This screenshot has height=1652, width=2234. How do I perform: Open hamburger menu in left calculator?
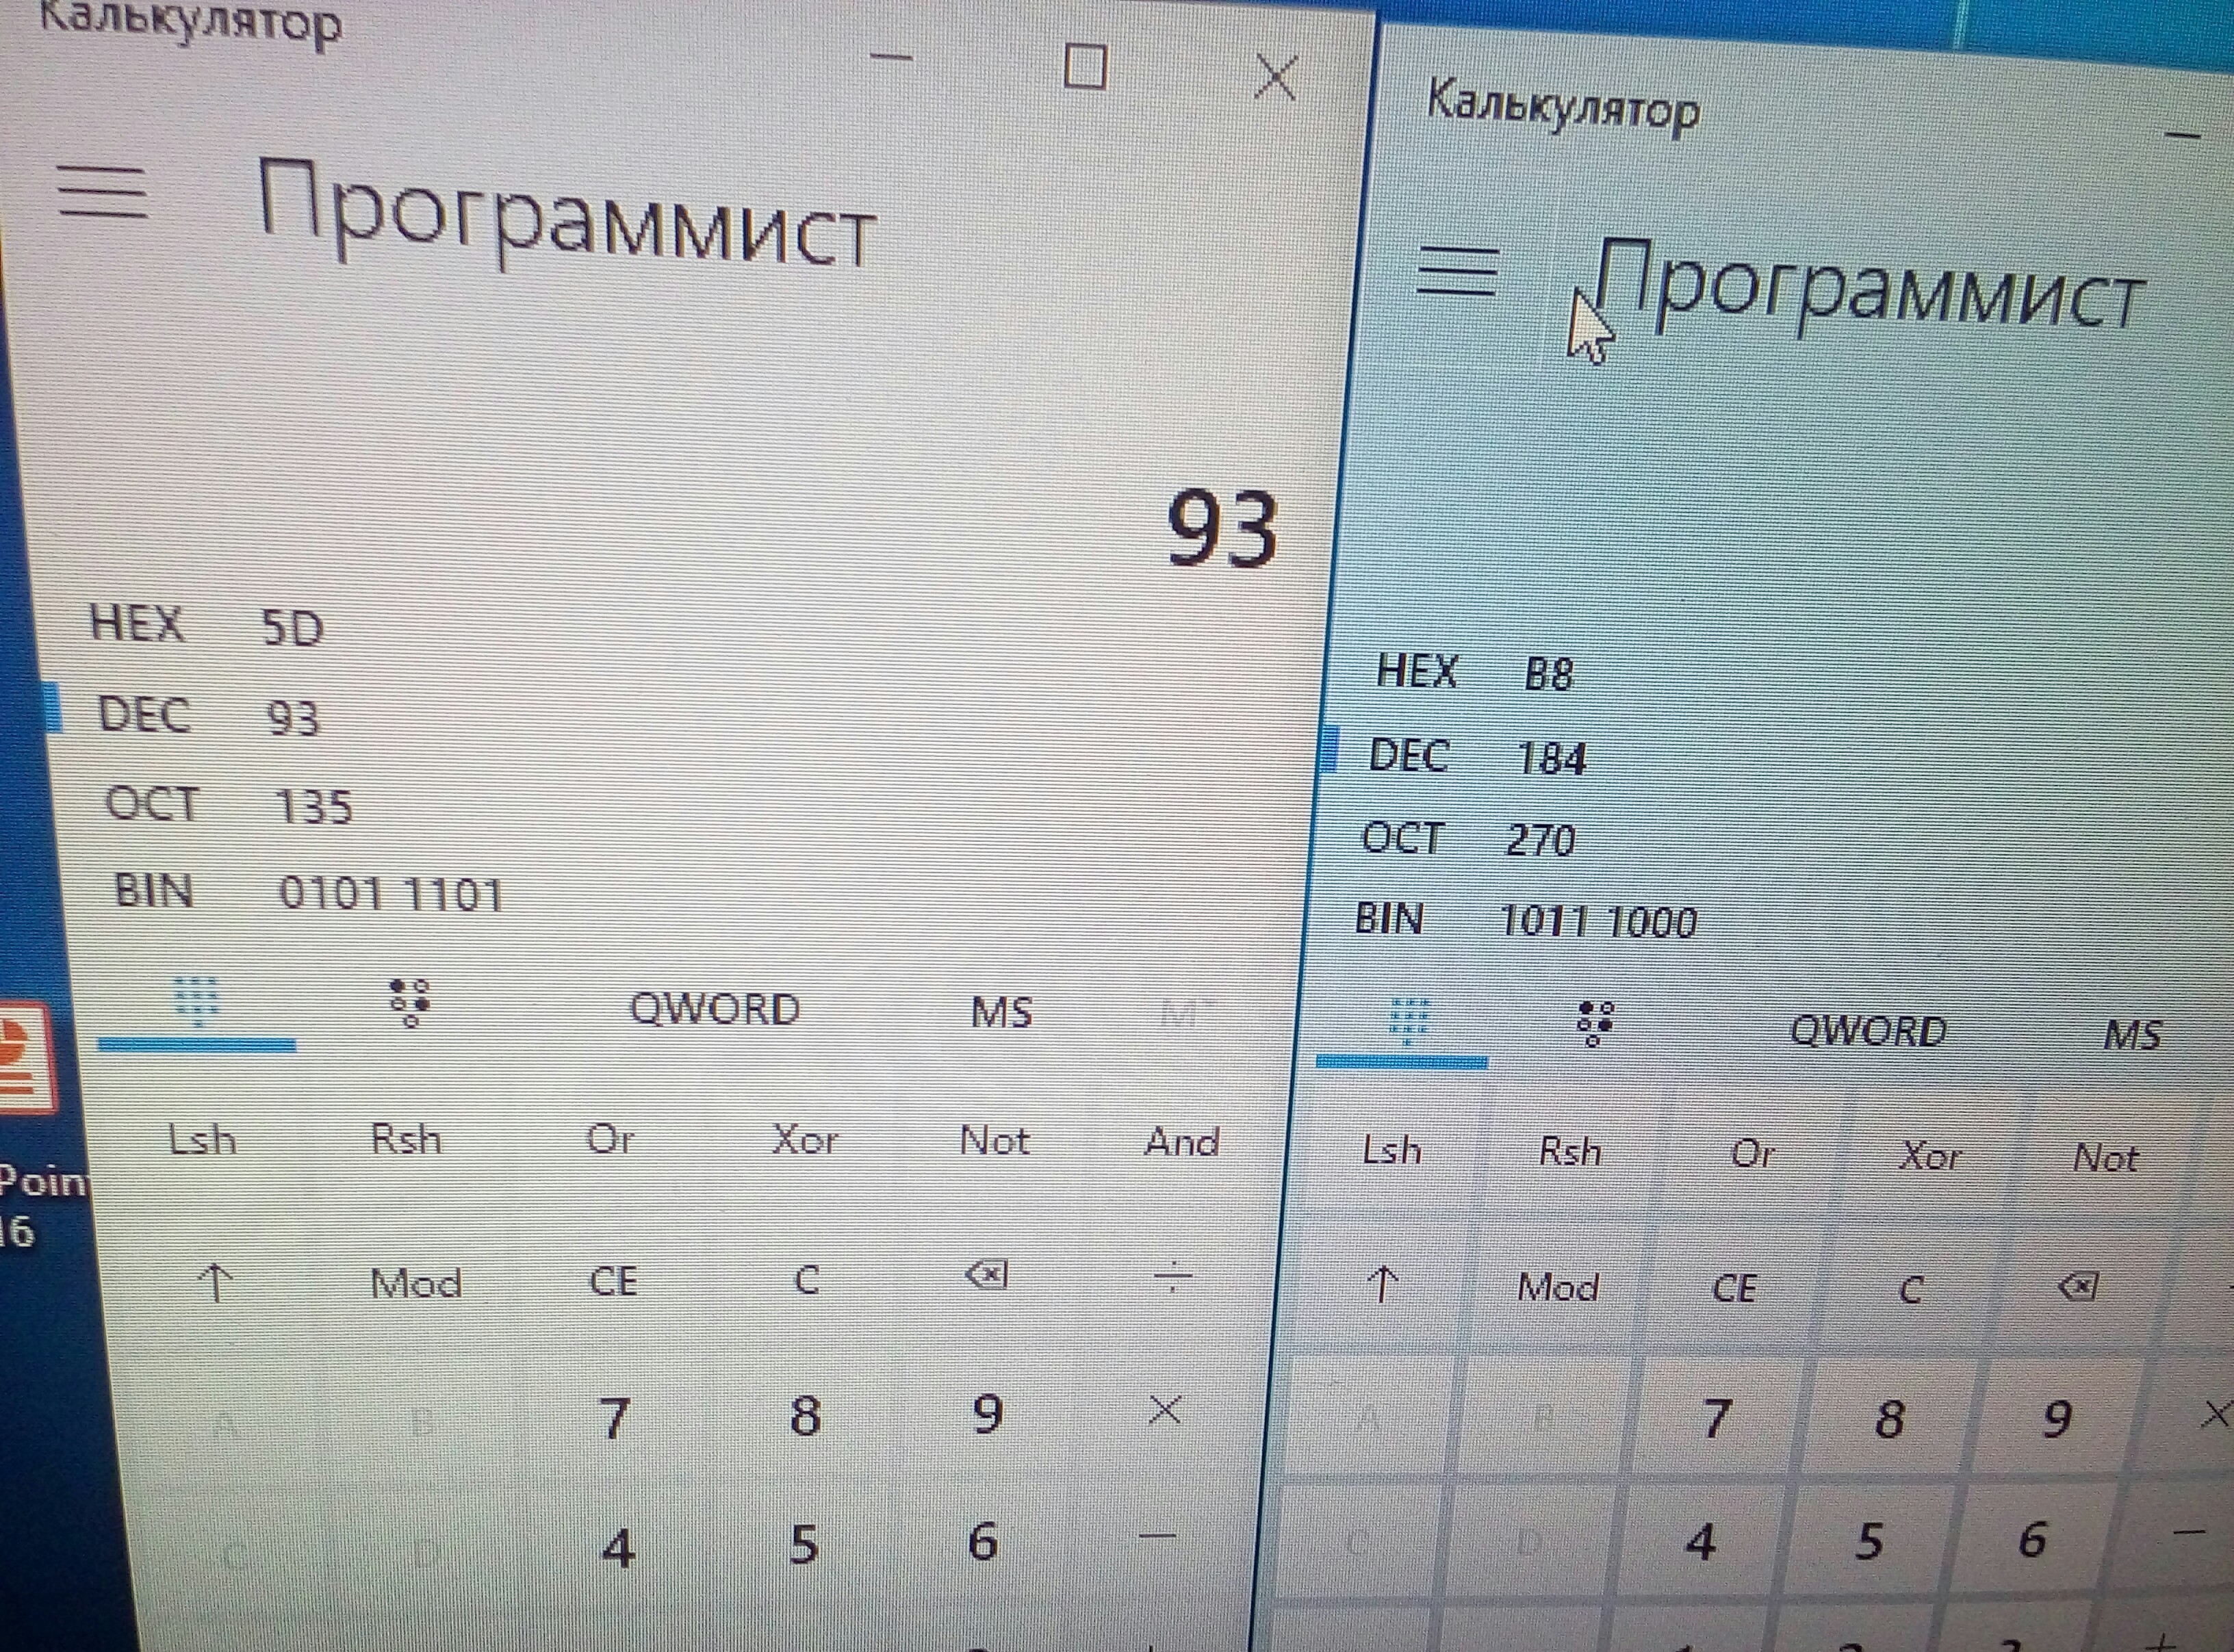pos(101,191)
